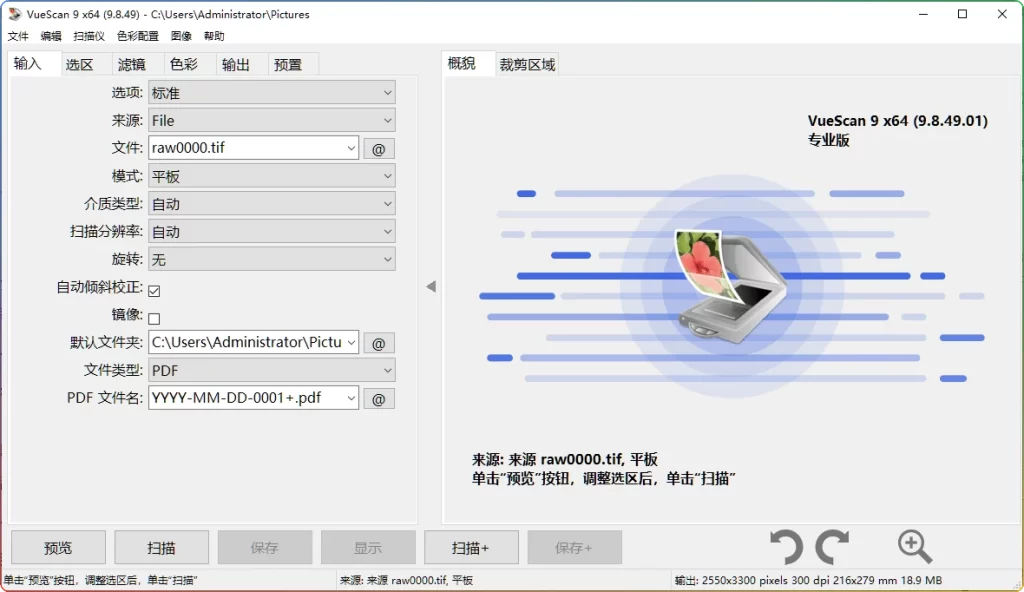Click the 预览 button
Image resolution: width=1024 pixels, height=592 pixels.
[57, 546]
